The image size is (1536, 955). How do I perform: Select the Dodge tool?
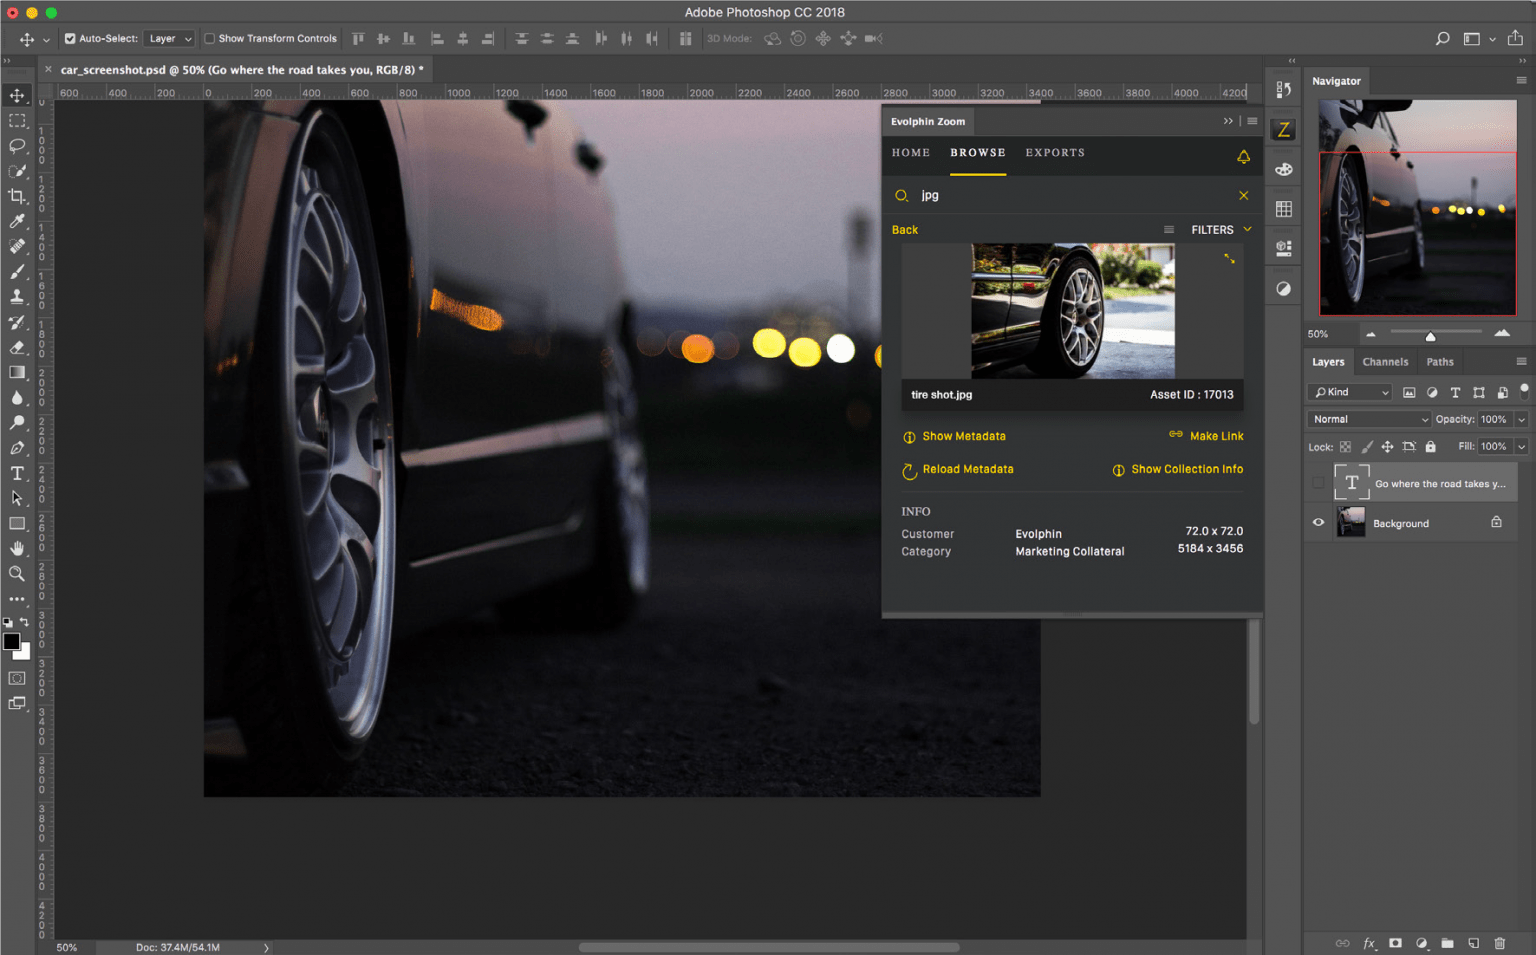17,423
